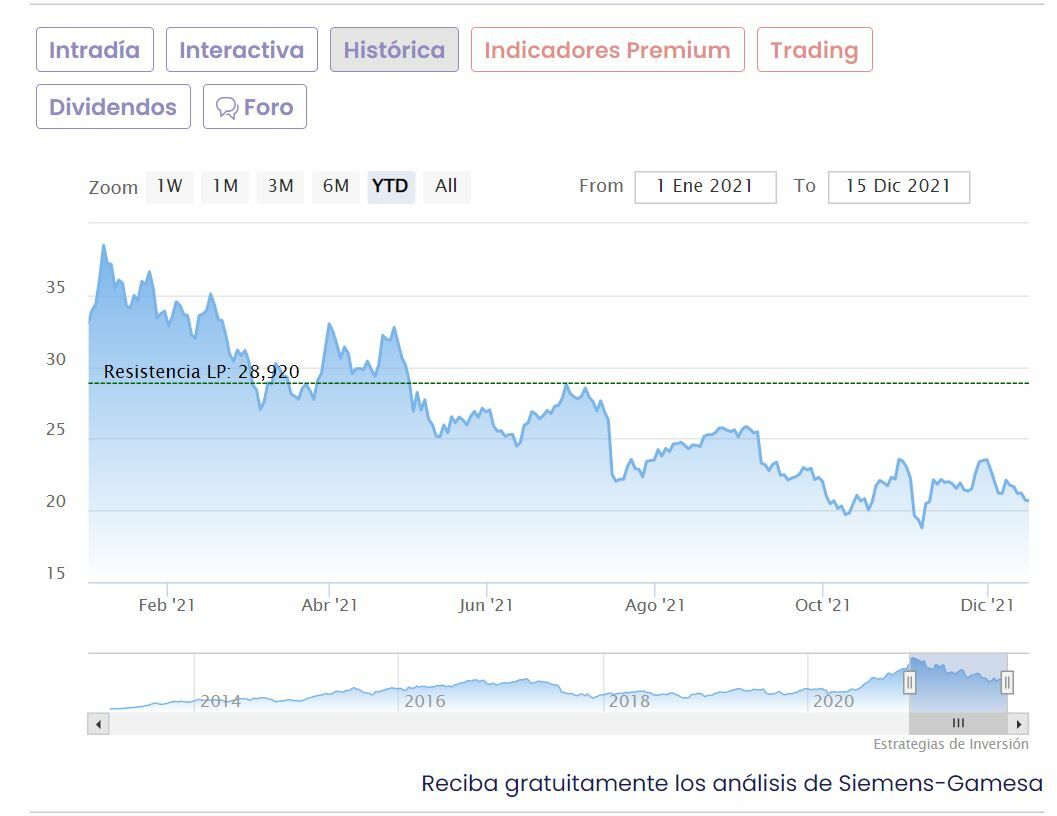Screen dimensions: 1057x816
Task: Show All historical data range
Action: (x=446, y=186)
